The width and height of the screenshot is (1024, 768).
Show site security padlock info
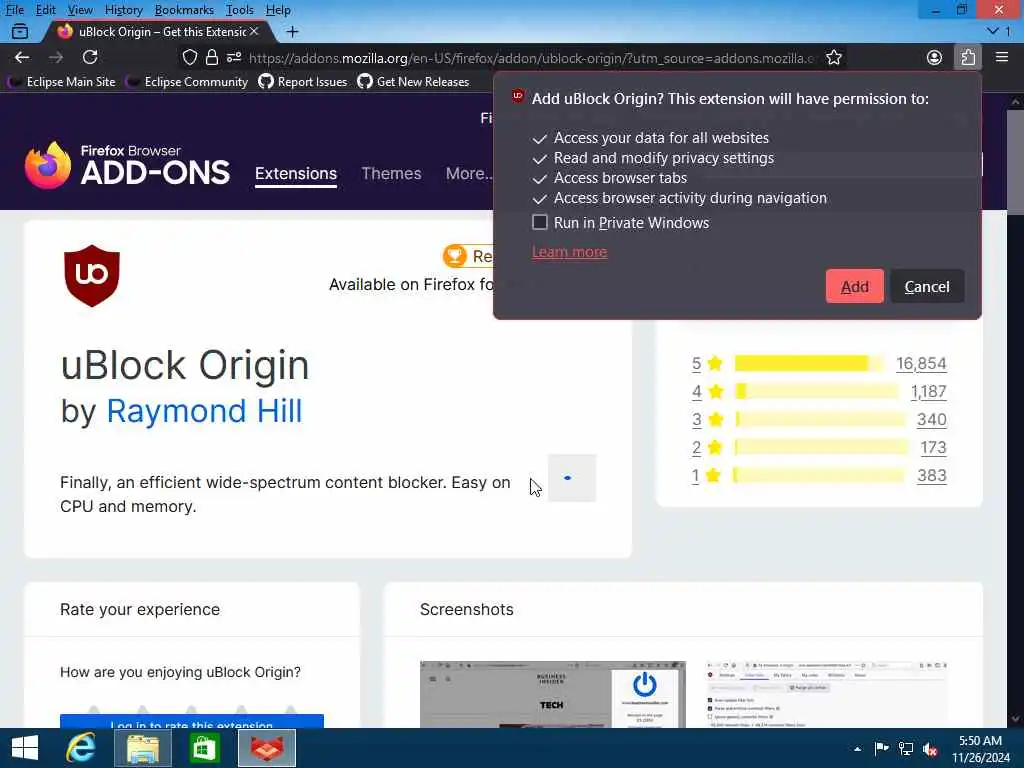click(212, 57)
